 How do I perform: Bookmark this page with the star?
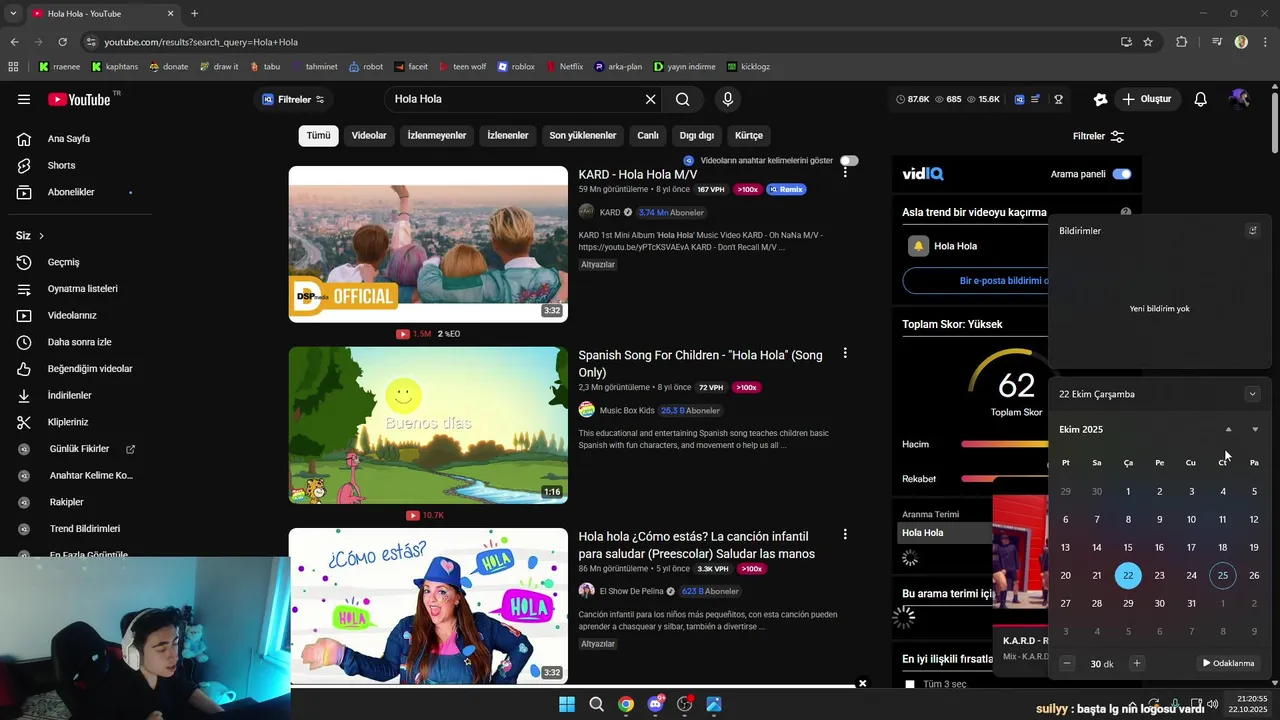click(x=1148, y=42)
